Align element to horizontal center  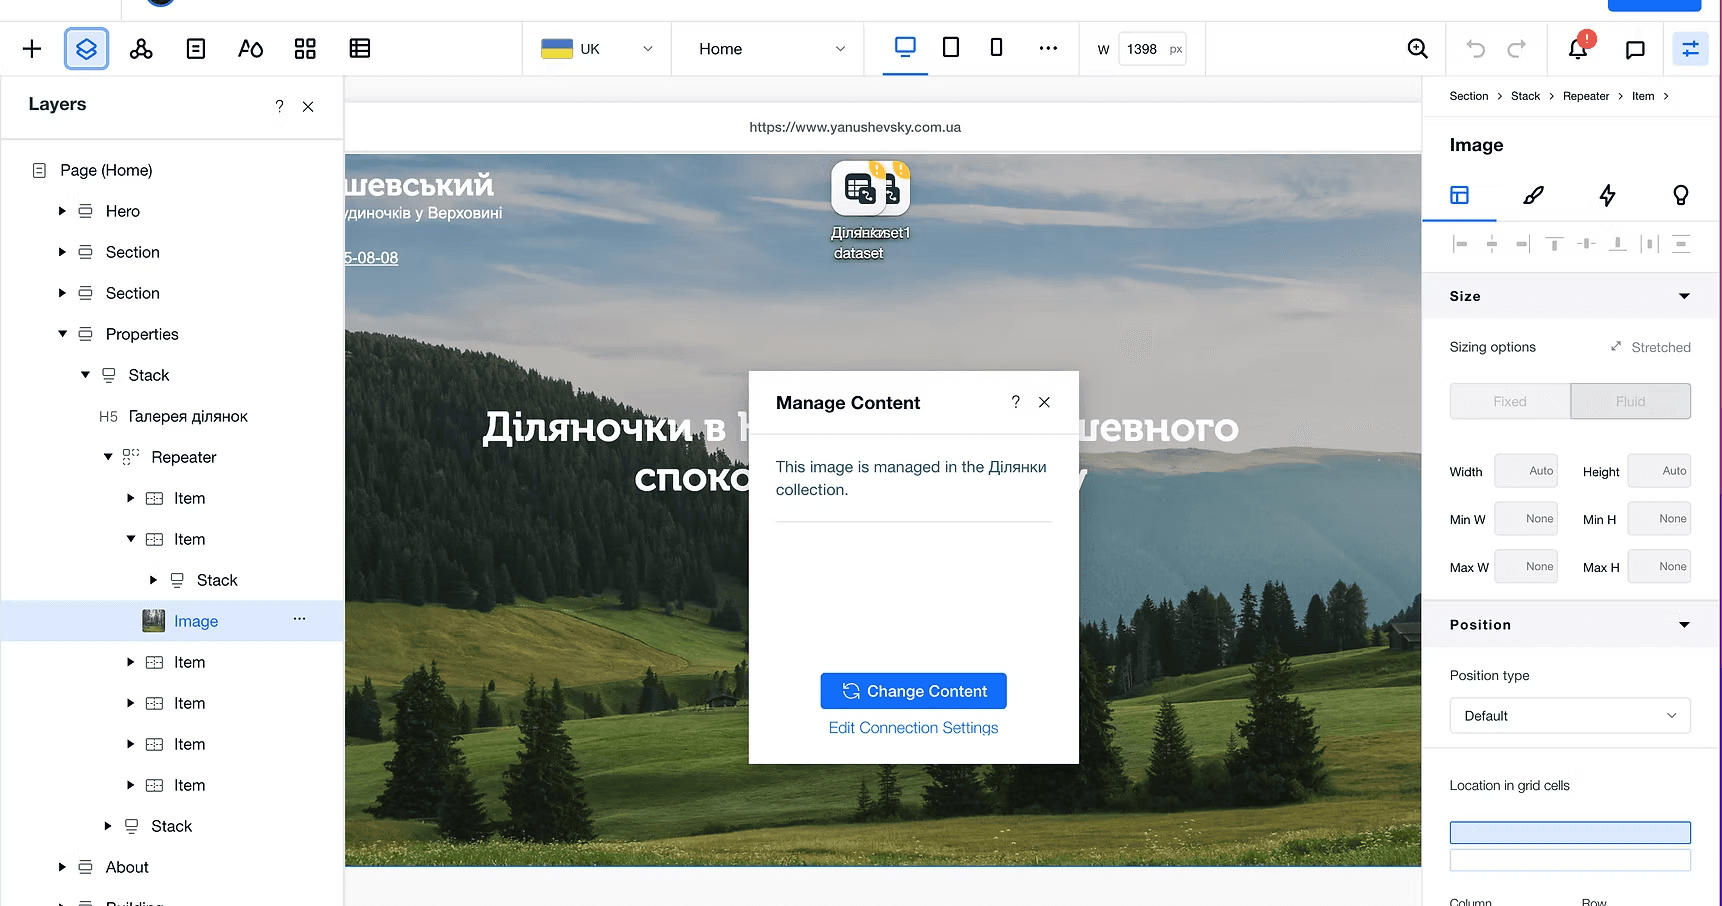[1491, 244]
